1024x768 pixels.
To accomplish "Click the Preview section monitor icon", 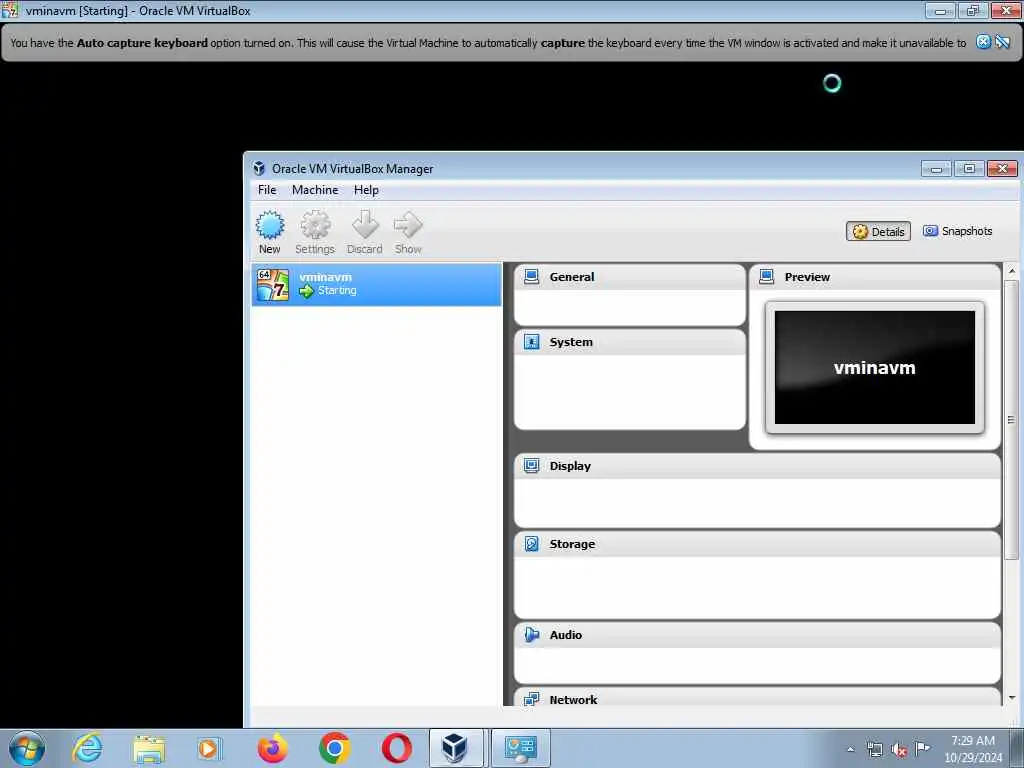I will click(x=767, y=277).
